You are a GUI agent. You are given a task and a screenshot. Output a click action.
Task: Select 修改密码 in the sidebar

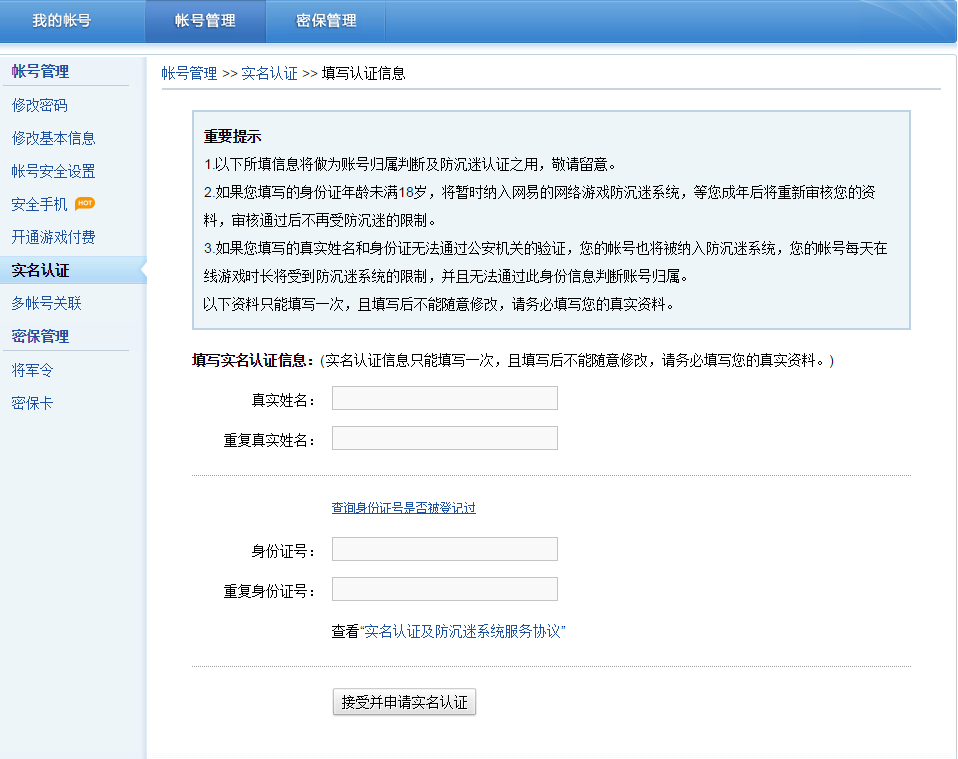(x=40, y=105)
